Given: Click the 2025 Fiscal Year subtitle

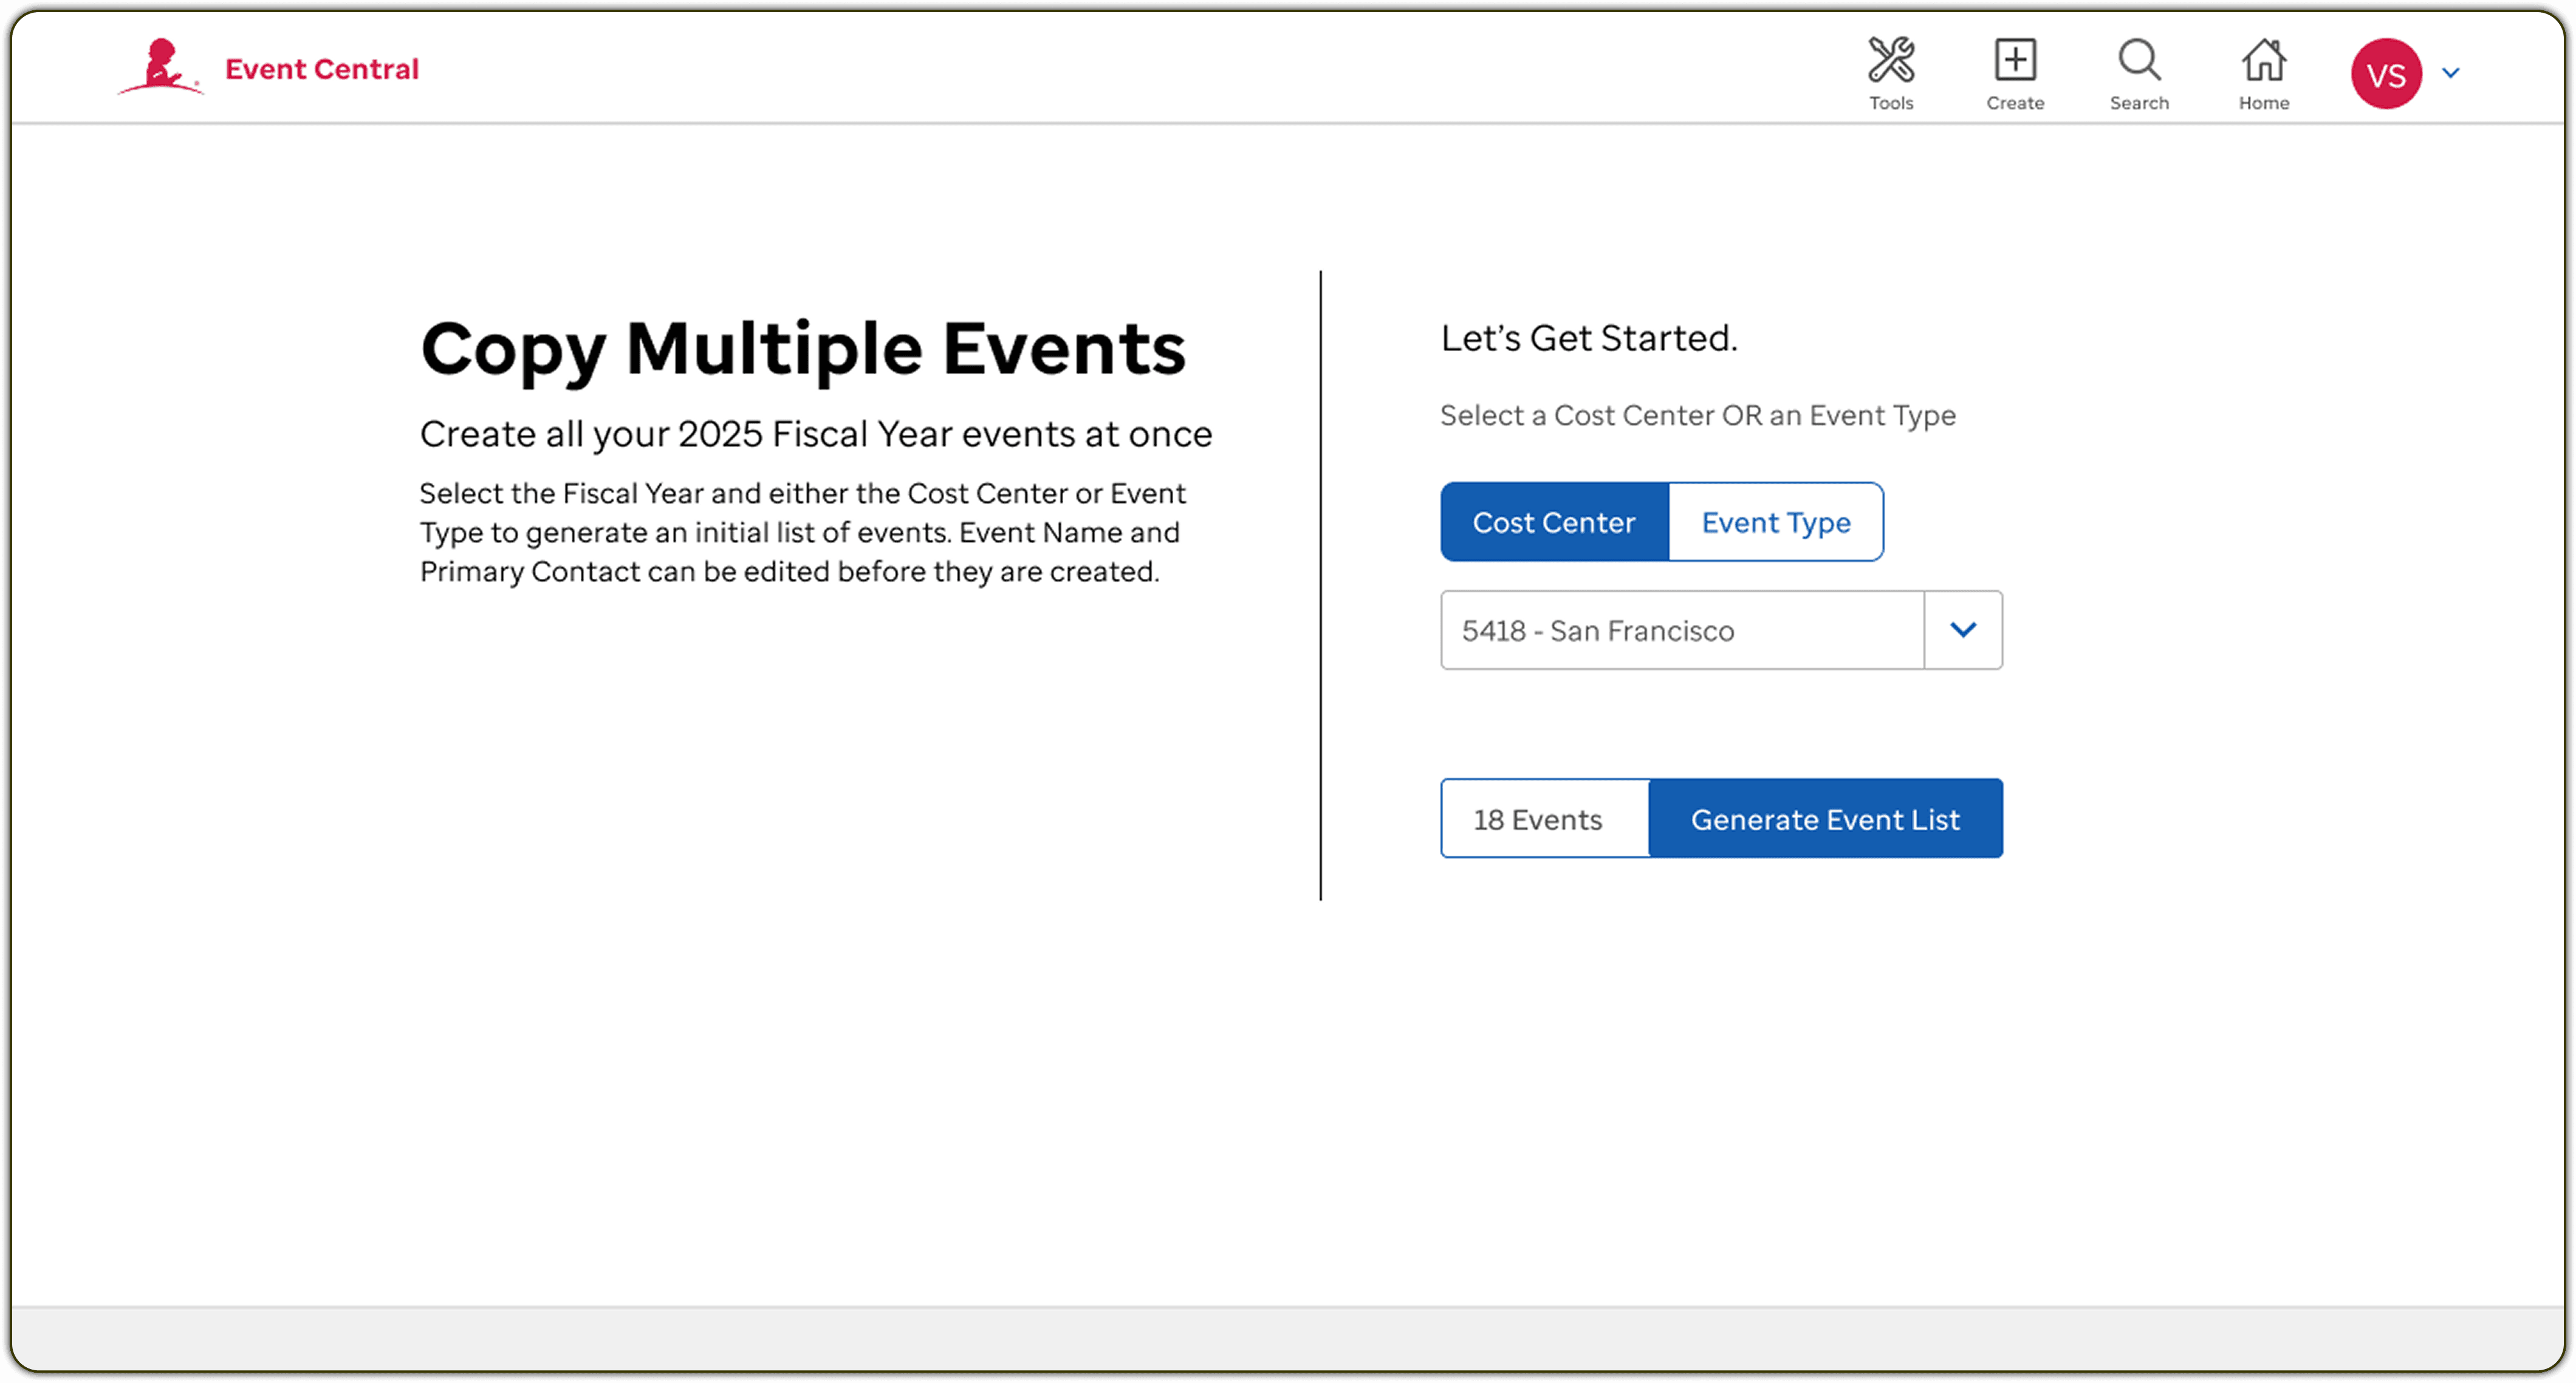Looking at the screenshot, I should (815, 434).
